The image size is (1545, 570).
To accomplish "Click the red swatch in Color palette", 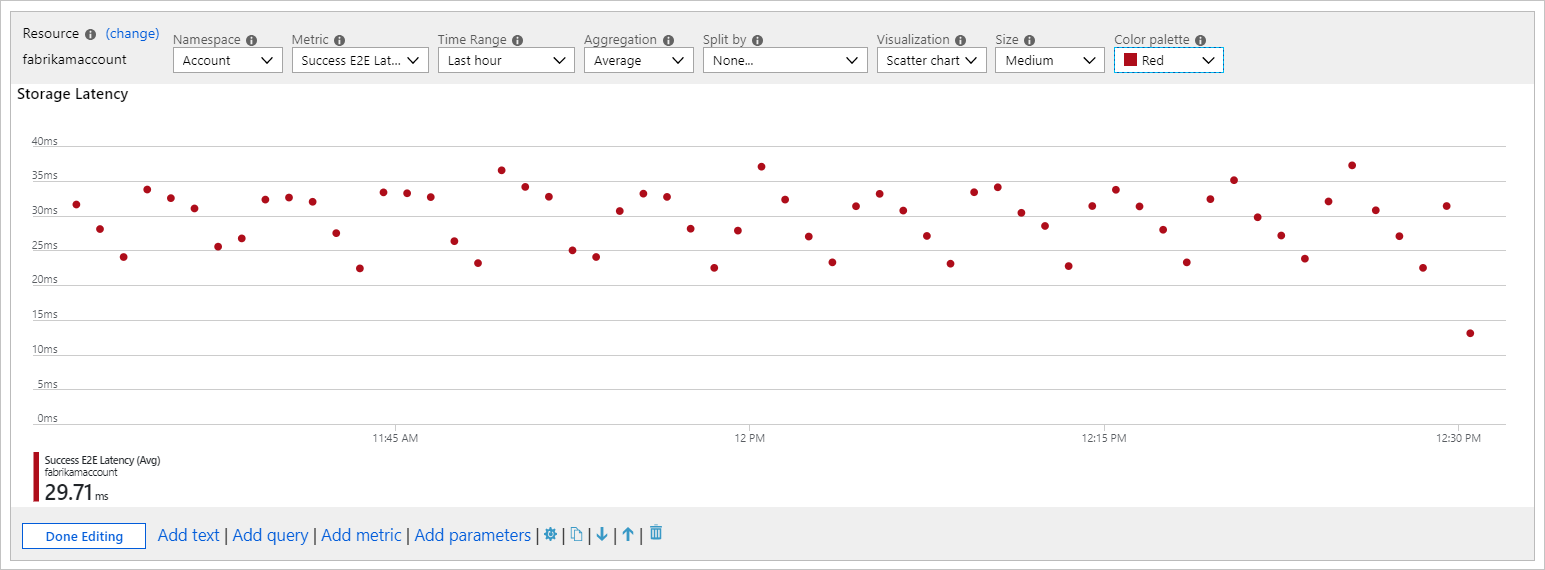I will [1131, 60].
